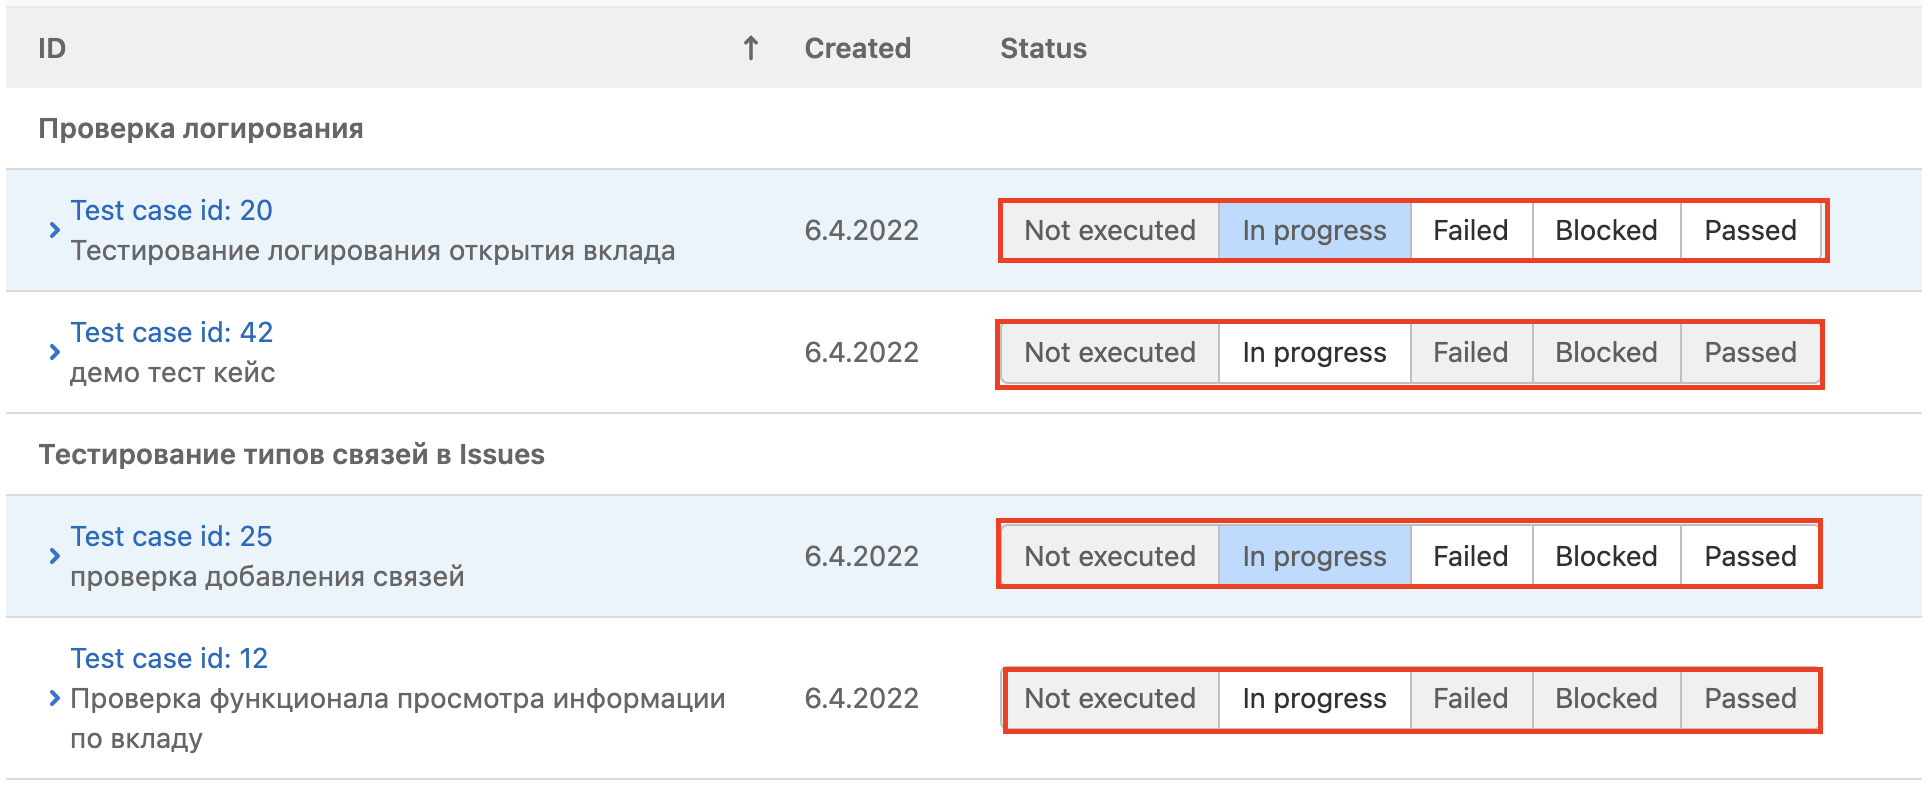Click the Status column header
The width and height of the screenshot is (1926, 792).
[x=1043, y=48]
